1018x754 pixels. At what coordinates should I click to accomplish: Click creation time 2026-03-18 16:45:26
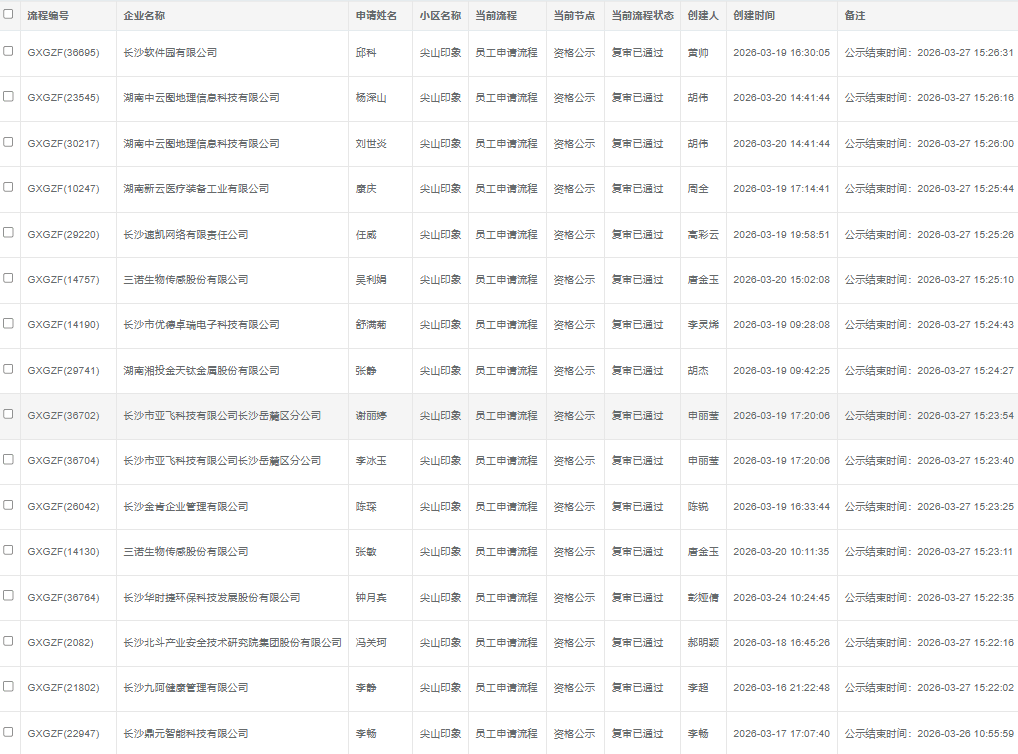[782, 643]
